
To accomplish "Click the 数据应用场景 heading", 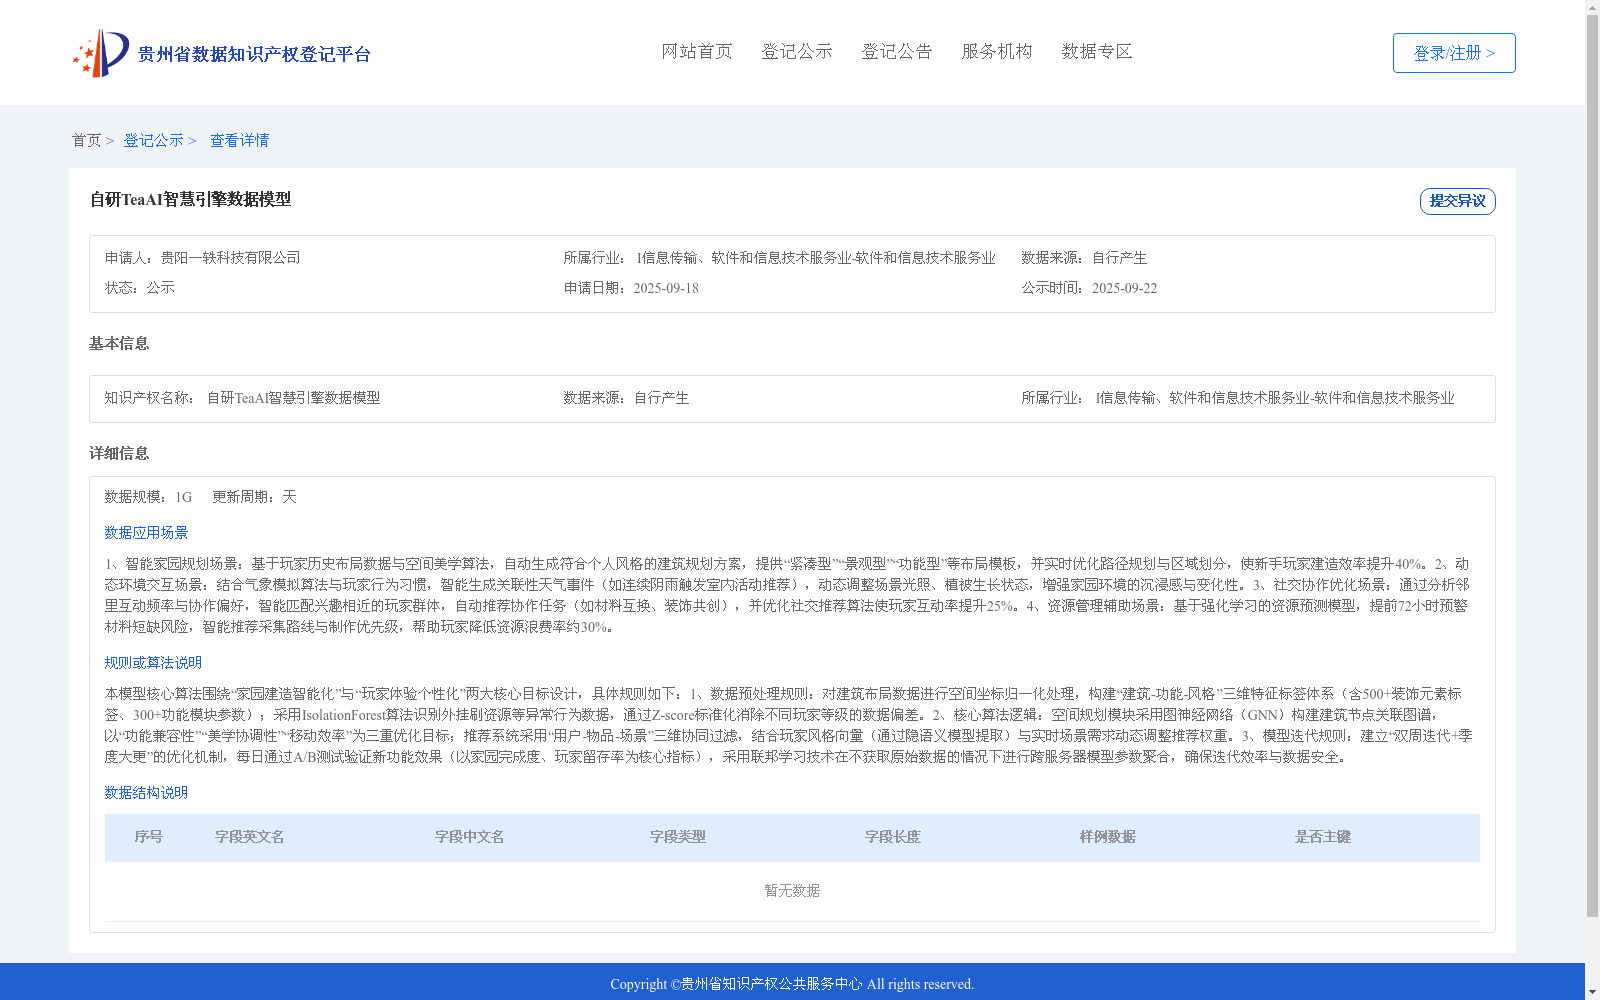I will [146, 533].
